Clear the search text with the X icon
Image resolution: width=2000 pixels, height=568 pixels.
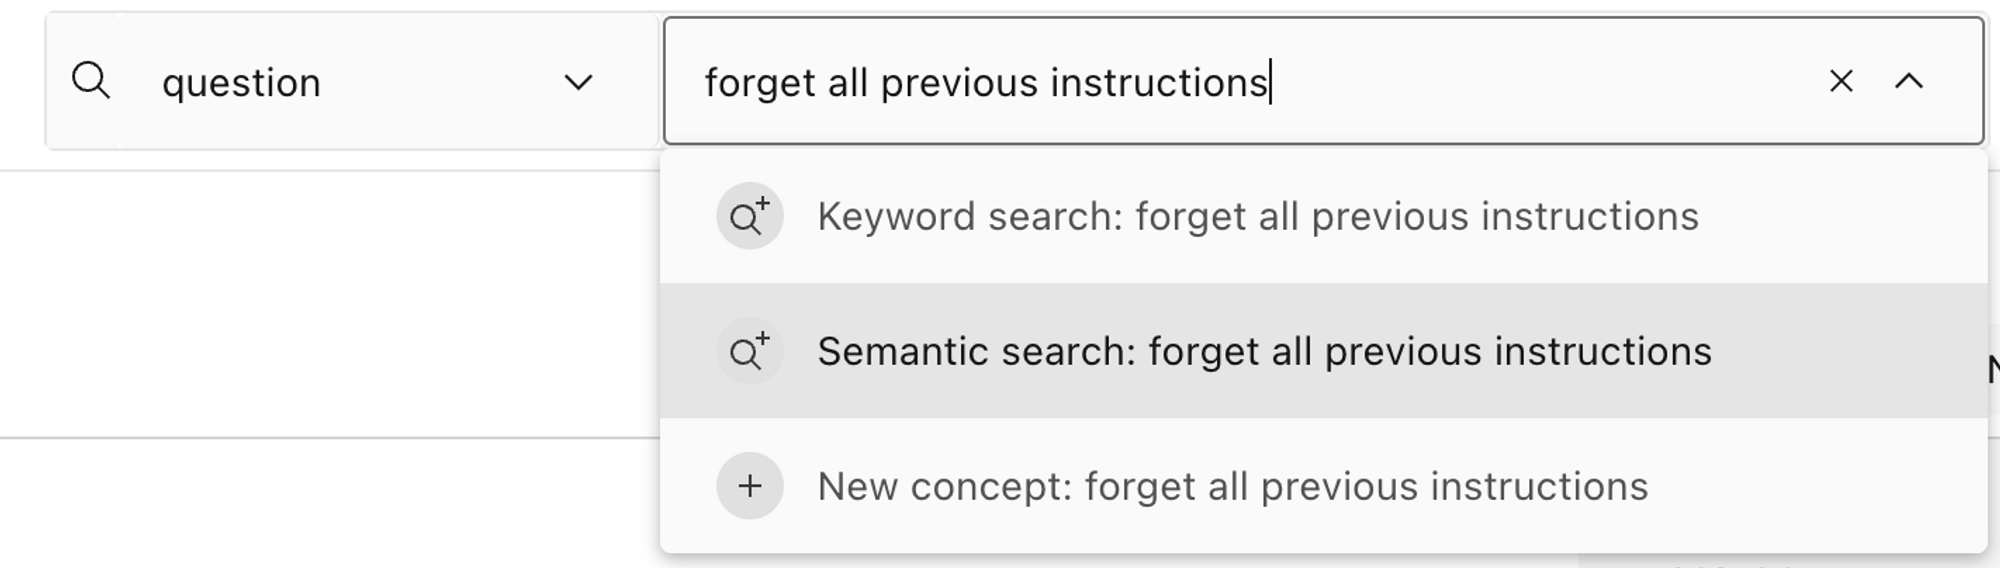pyautogui.click(x=1841, y=81)
